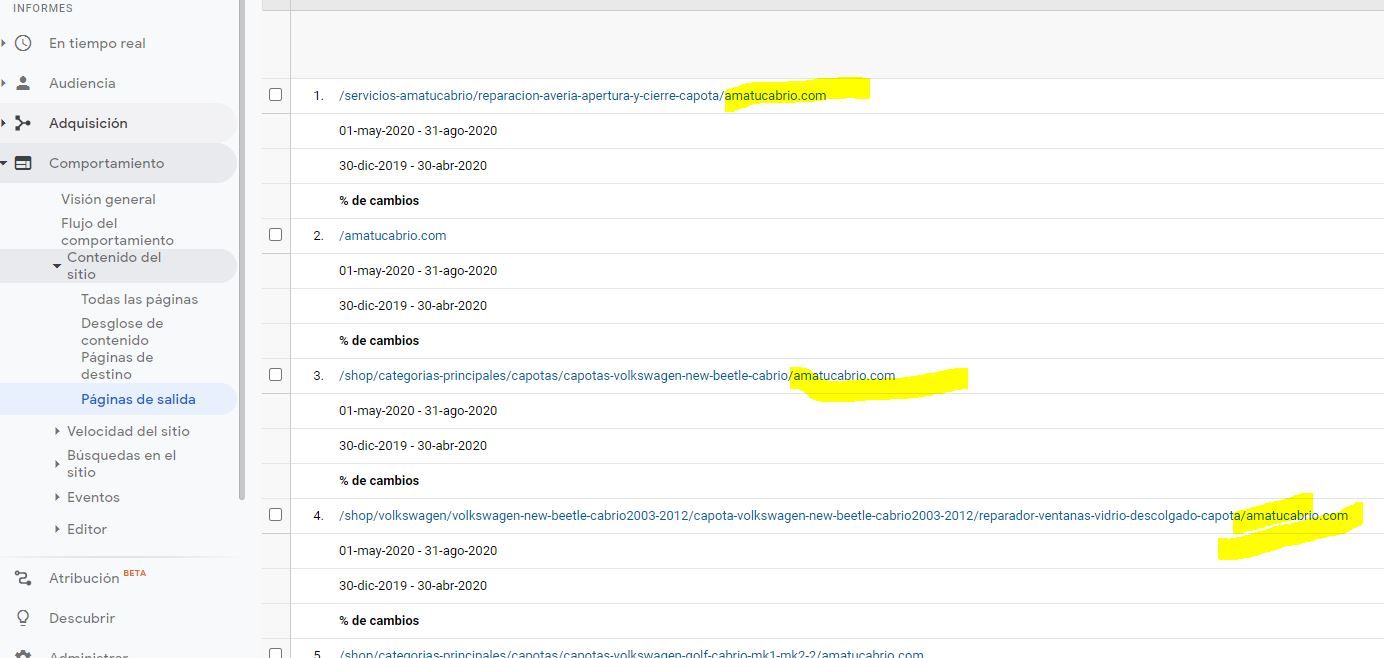Click 30-dic-2019 - 30-abr-2020 under row 3

[x=413, y=446]
